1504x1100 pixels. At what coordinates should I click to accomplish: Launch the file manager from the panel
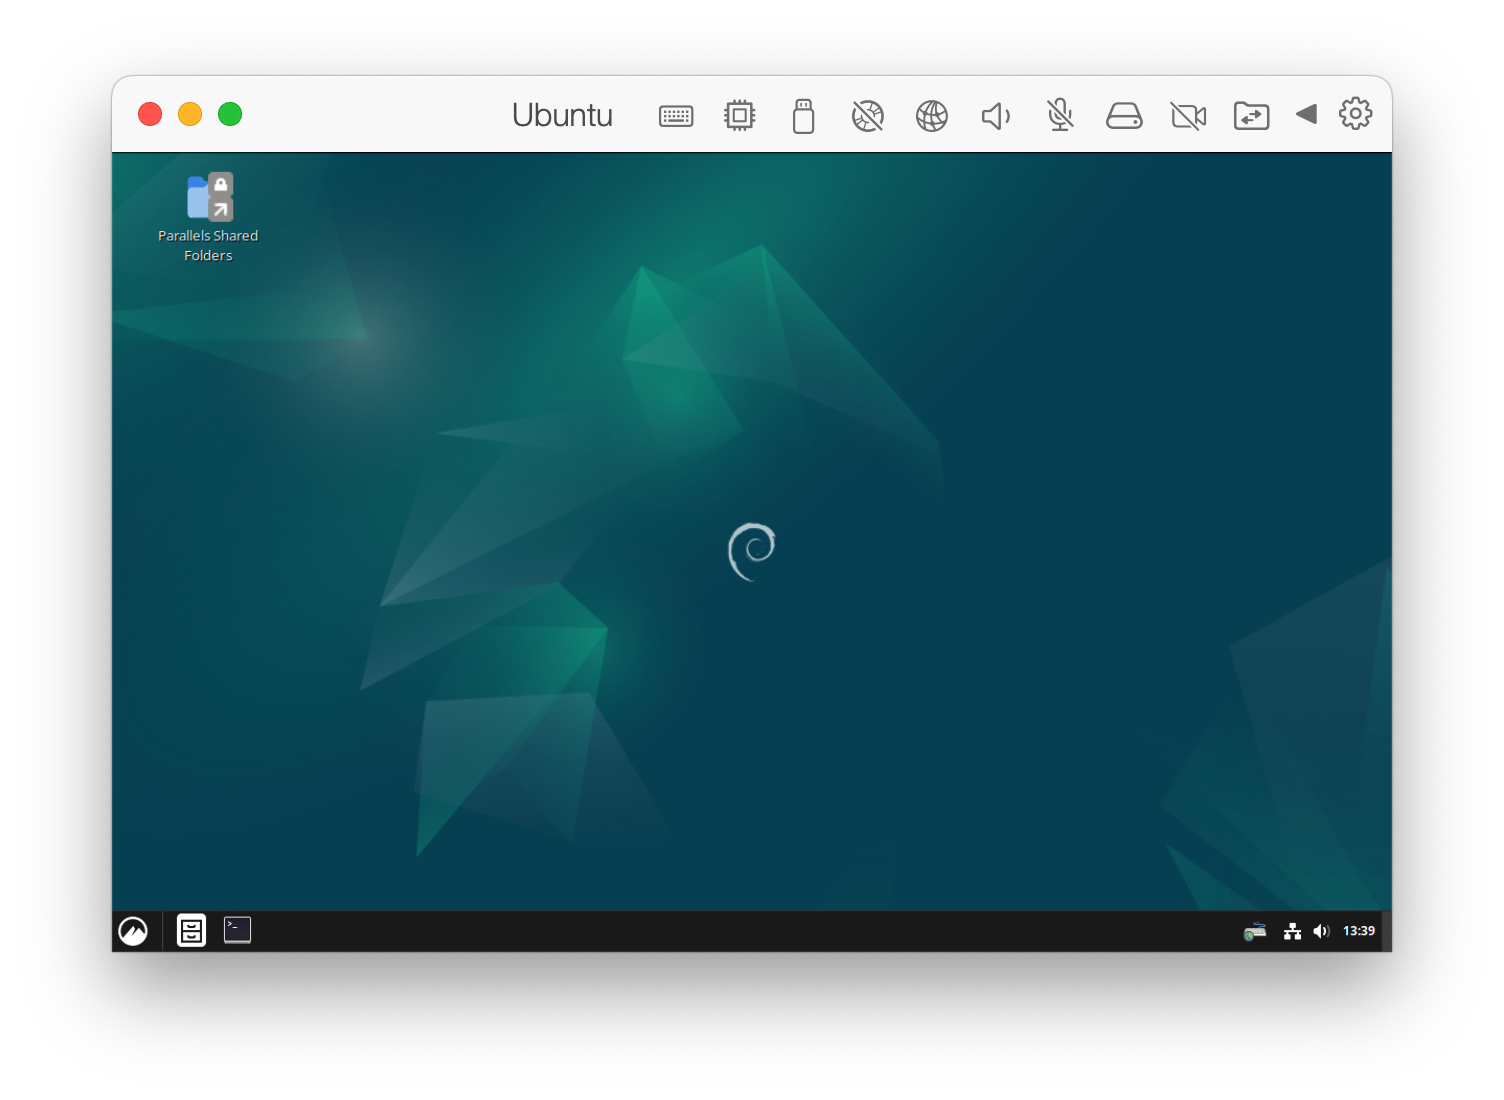191,931
